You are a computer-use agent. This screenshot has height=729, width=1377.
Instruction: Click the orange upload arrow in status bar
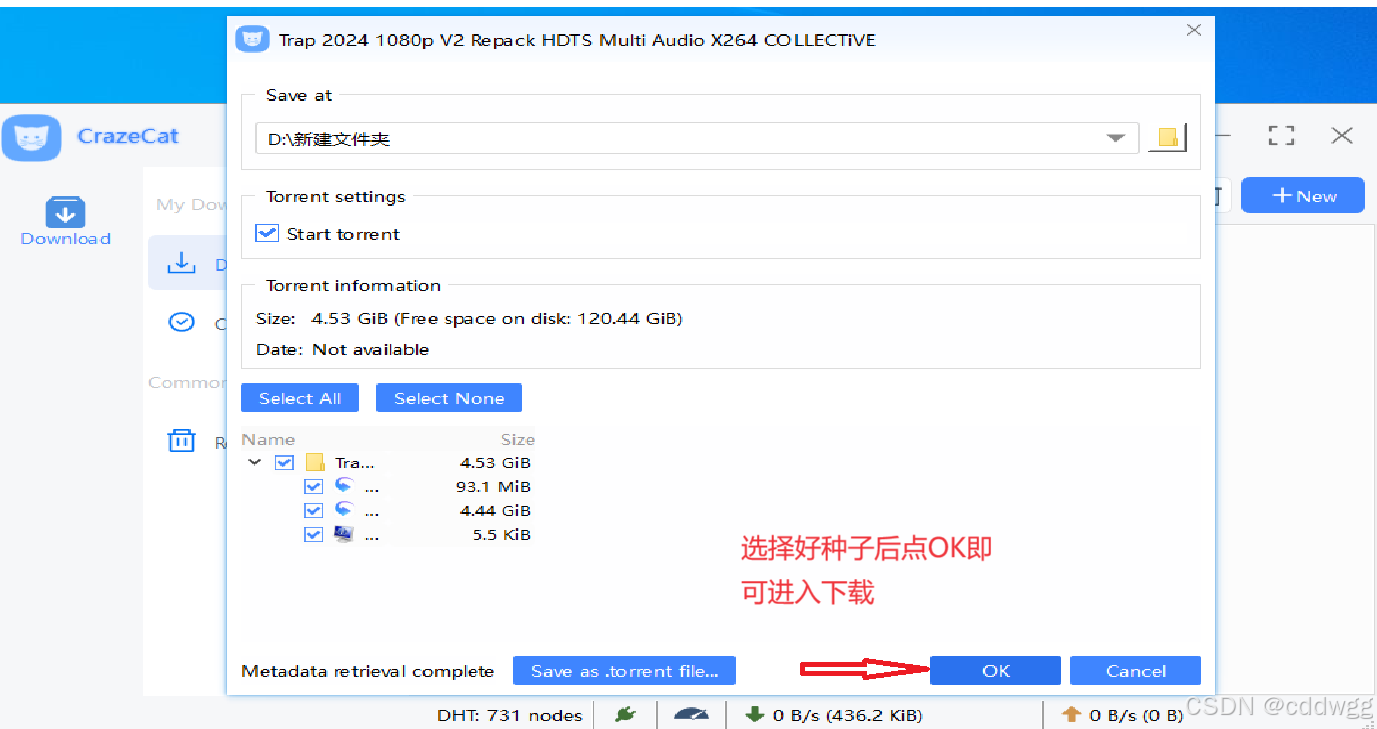point(1072,715)
